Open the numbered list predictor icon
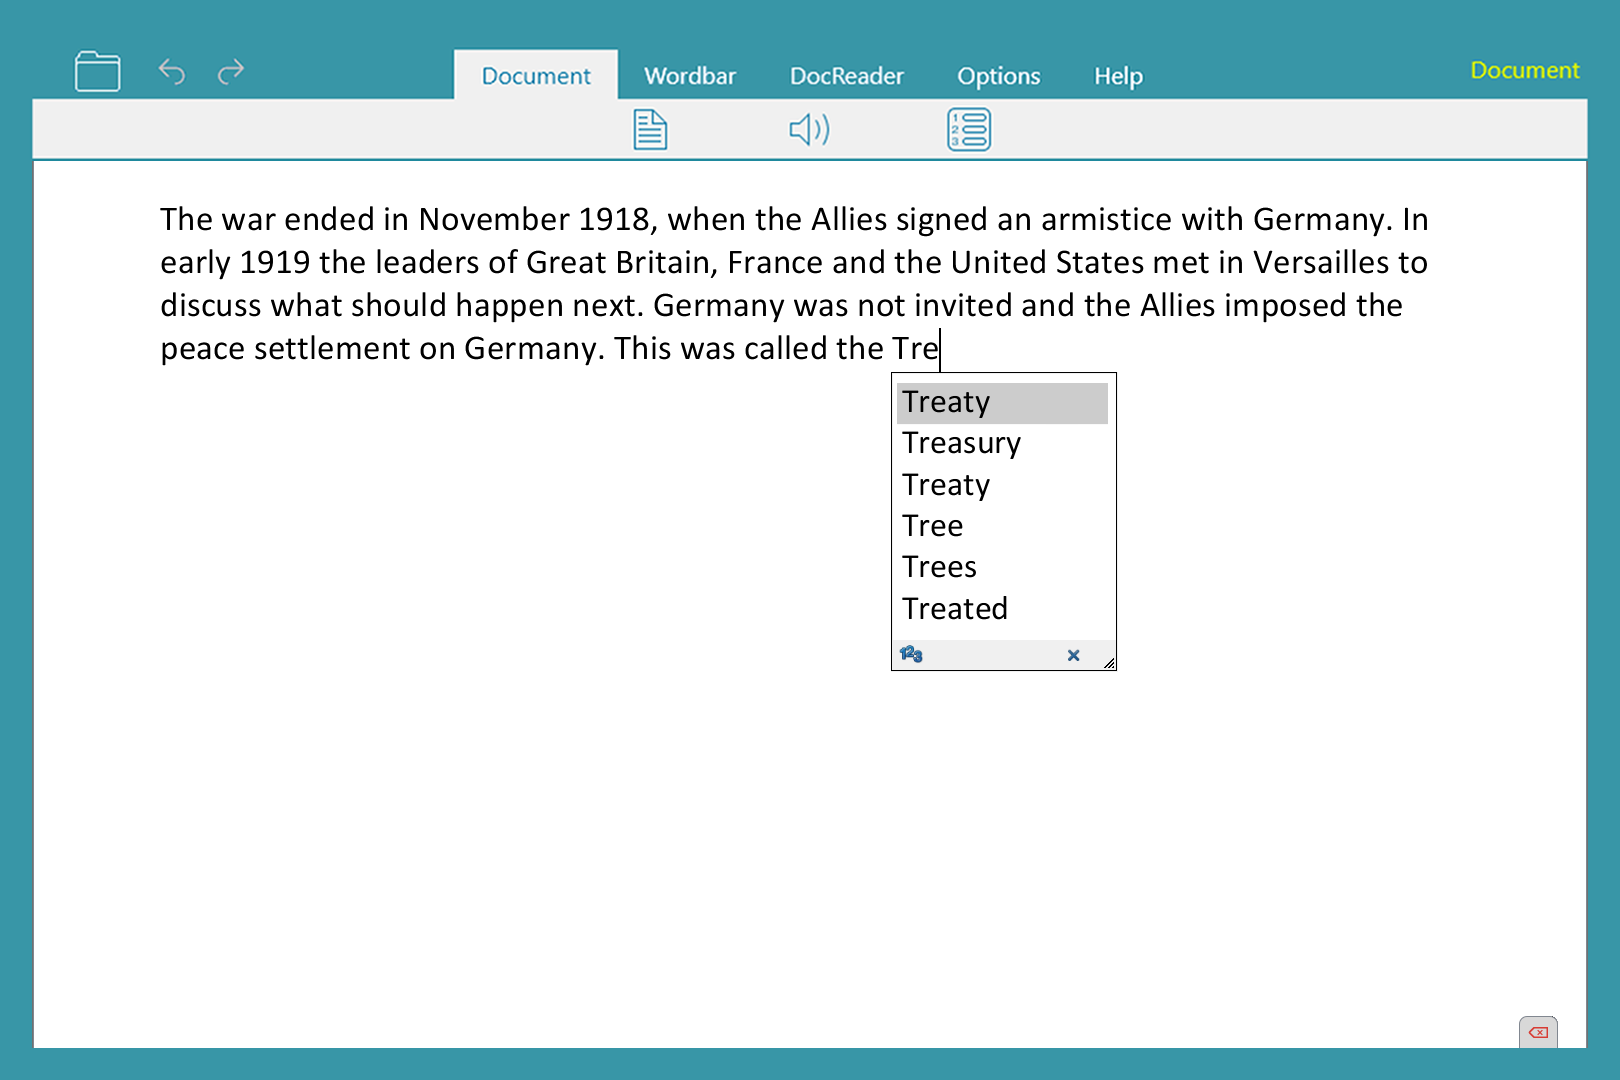The image size is (1620, 1080). pyautogui.click(x=969, y=130)
